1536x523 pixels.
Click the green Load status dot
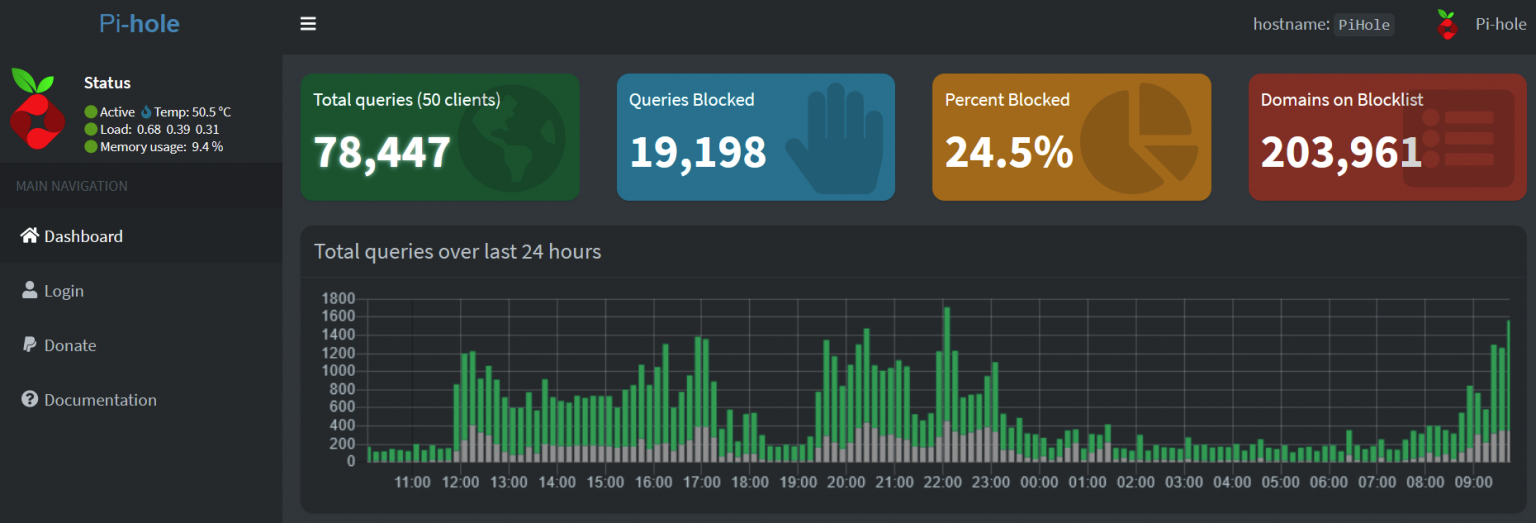click(91, 129)
